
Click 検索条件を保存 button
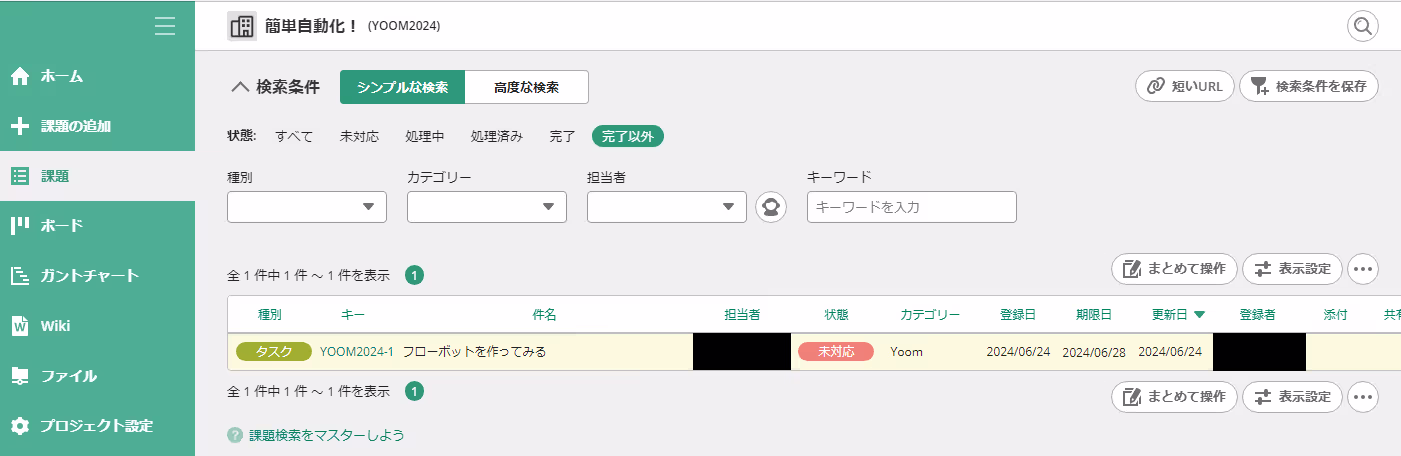click(1309, 86)
